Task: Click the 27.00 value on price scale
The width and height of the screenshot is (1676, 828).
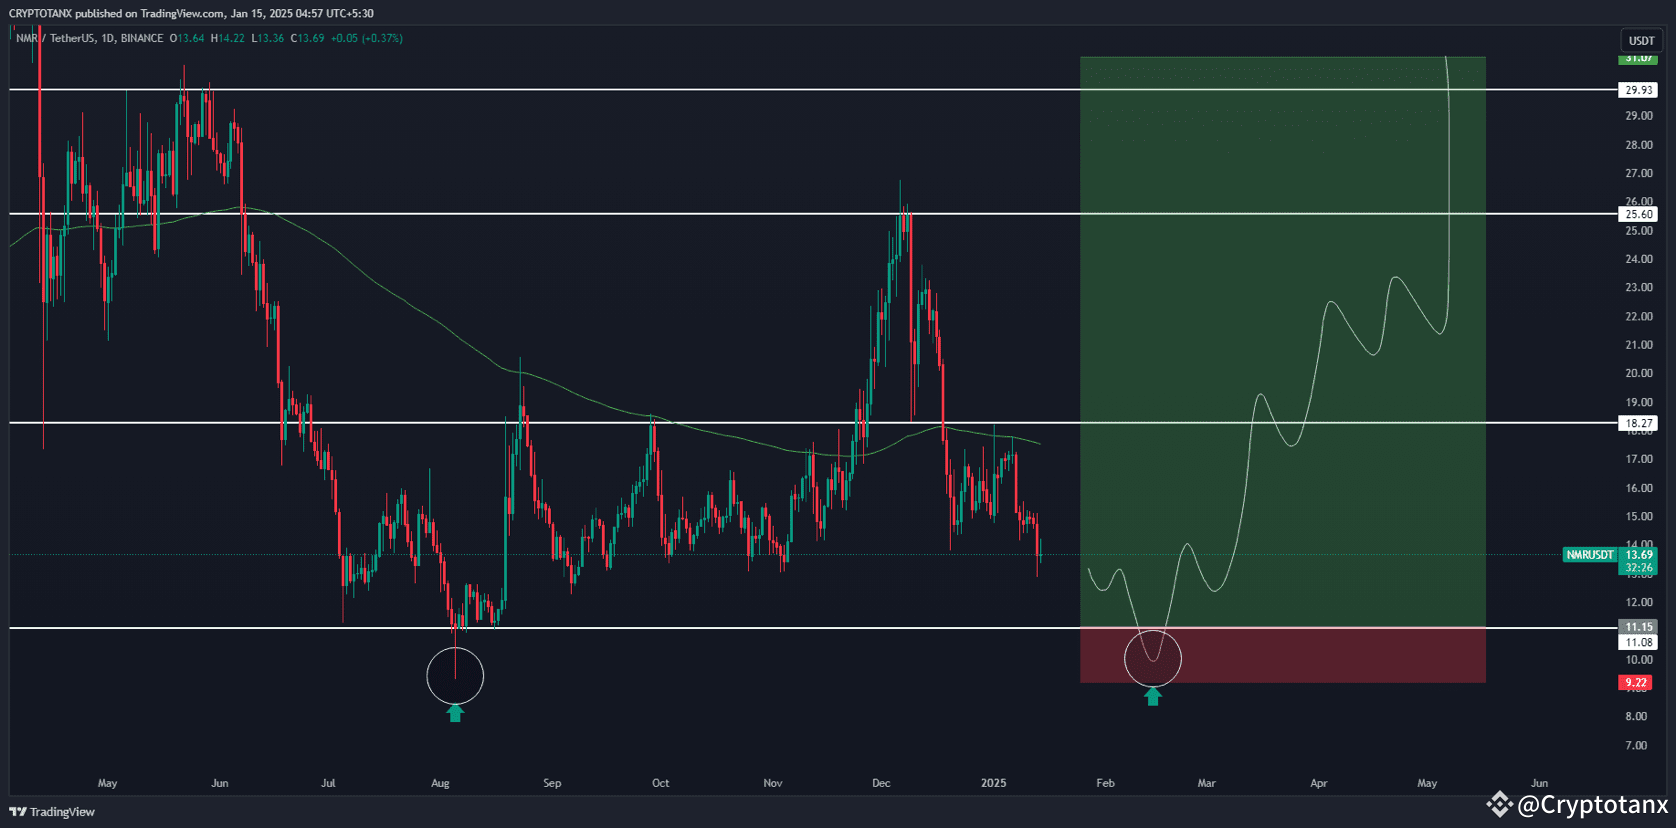Action: click(x=1639, y=174)
